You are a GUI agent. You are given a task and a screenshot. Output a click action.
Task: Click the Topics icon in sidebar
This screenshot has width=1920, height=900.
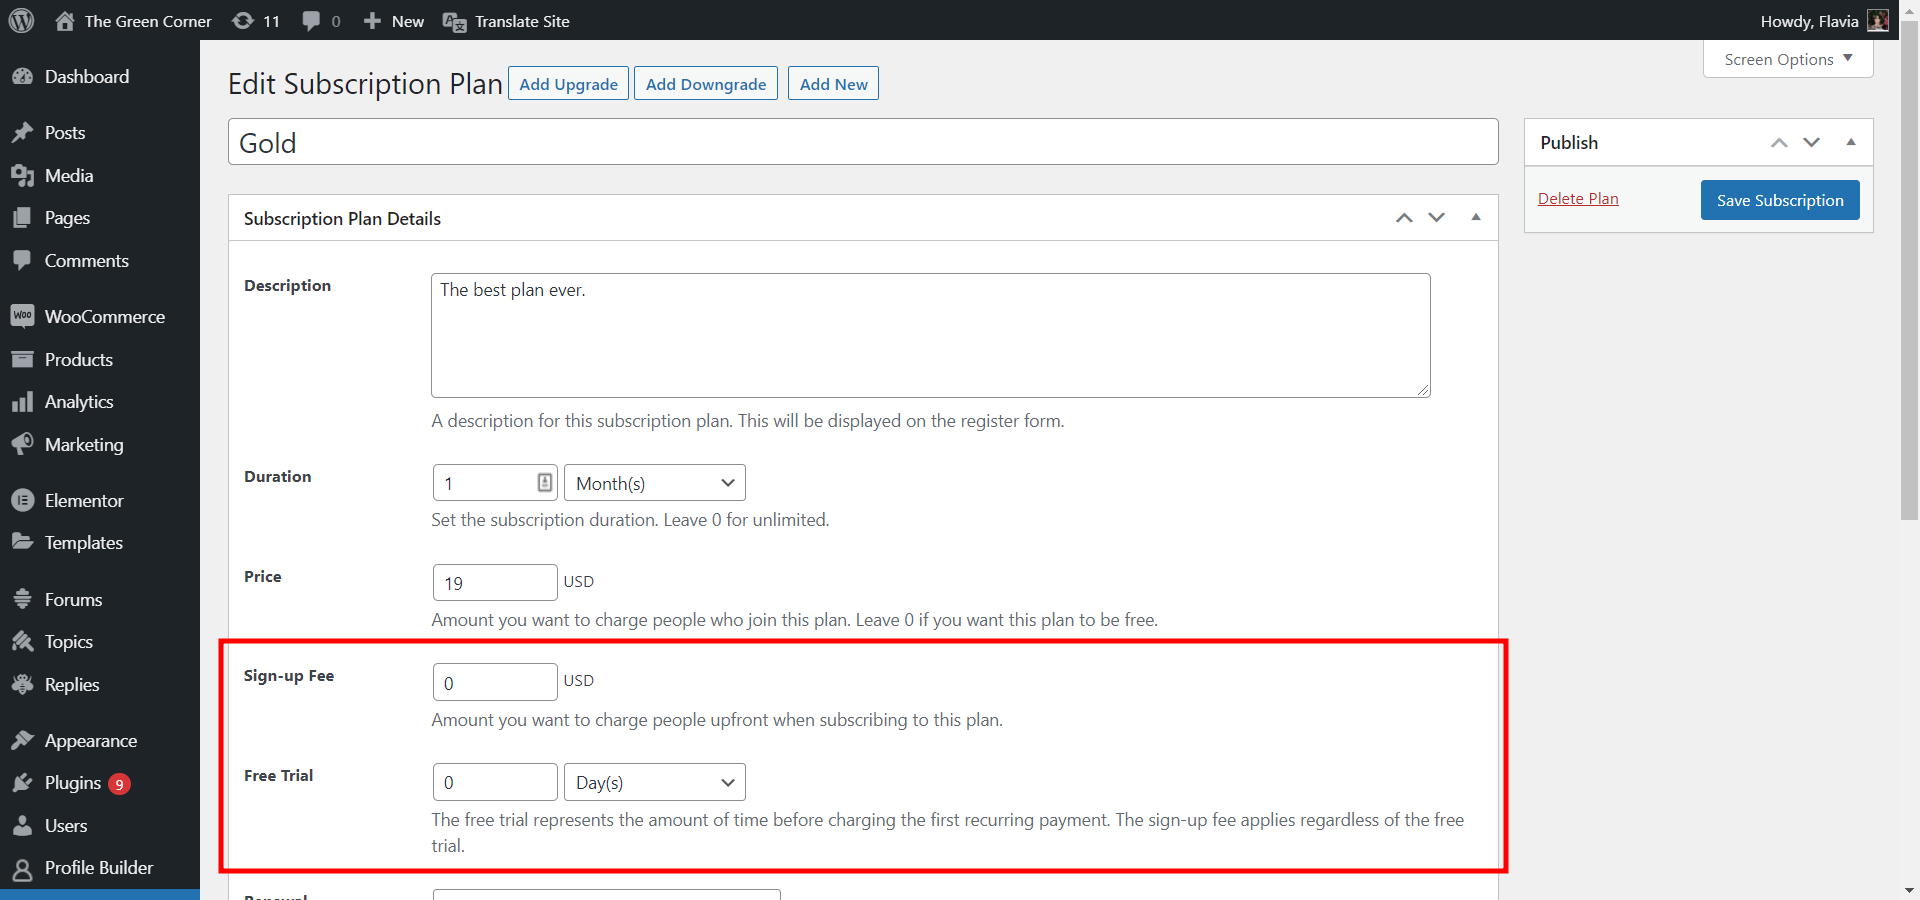click(x=22, y=642)
